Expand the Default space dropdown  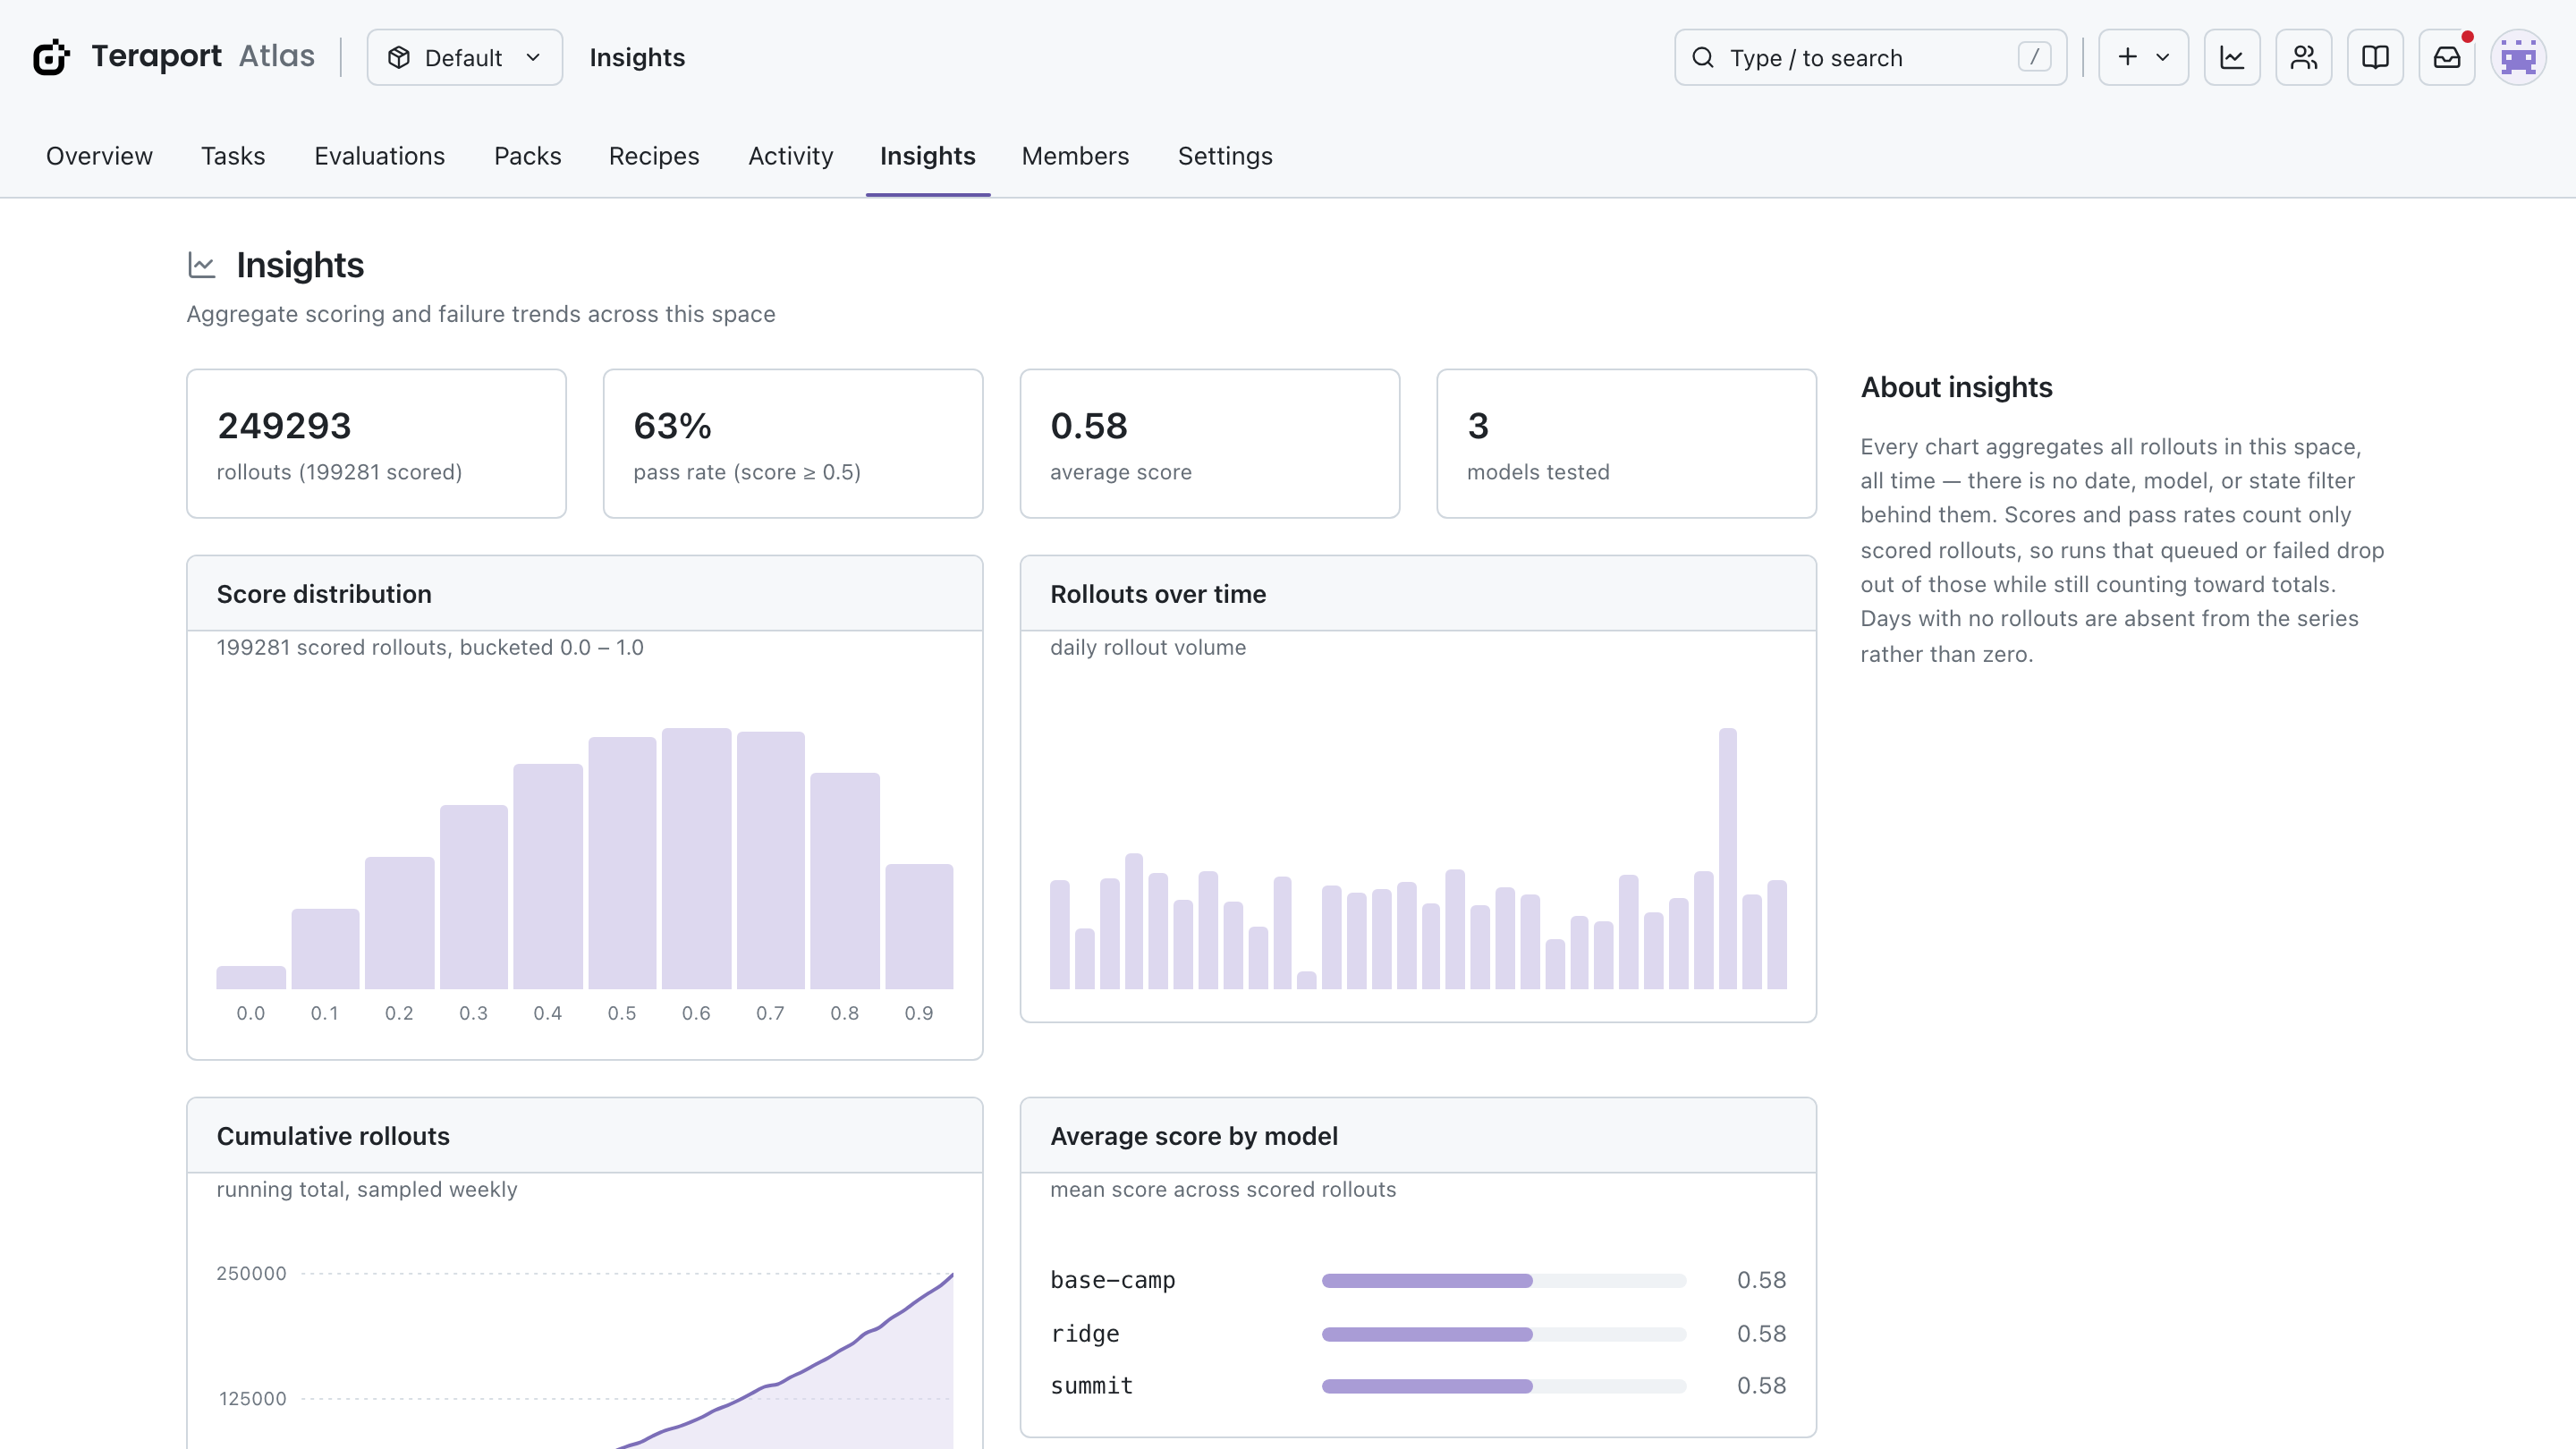464,57
